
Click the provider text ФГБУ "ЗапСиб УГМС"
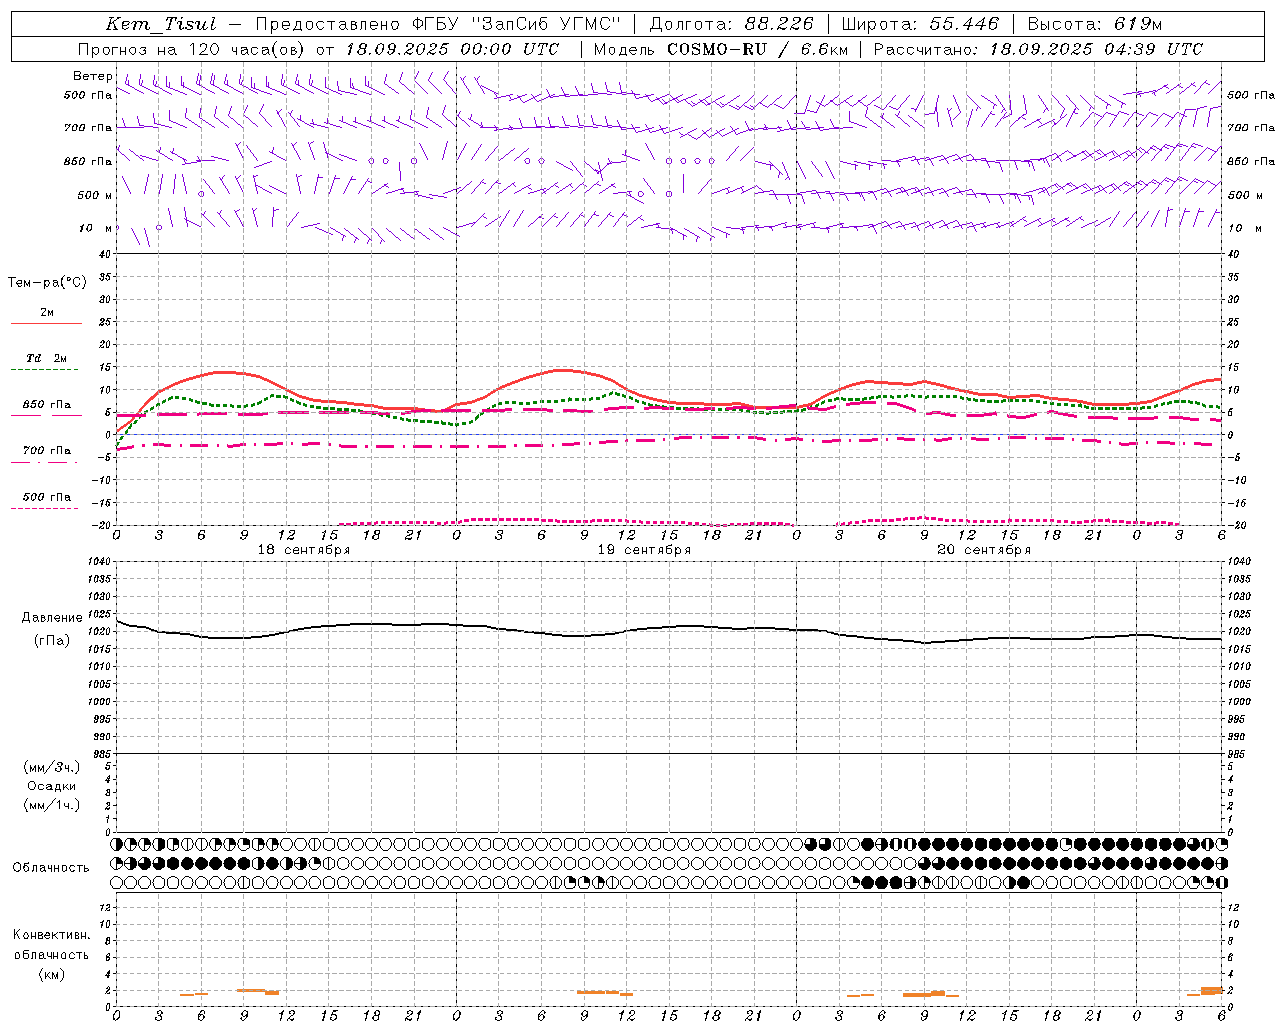click(x=515, y=24)
